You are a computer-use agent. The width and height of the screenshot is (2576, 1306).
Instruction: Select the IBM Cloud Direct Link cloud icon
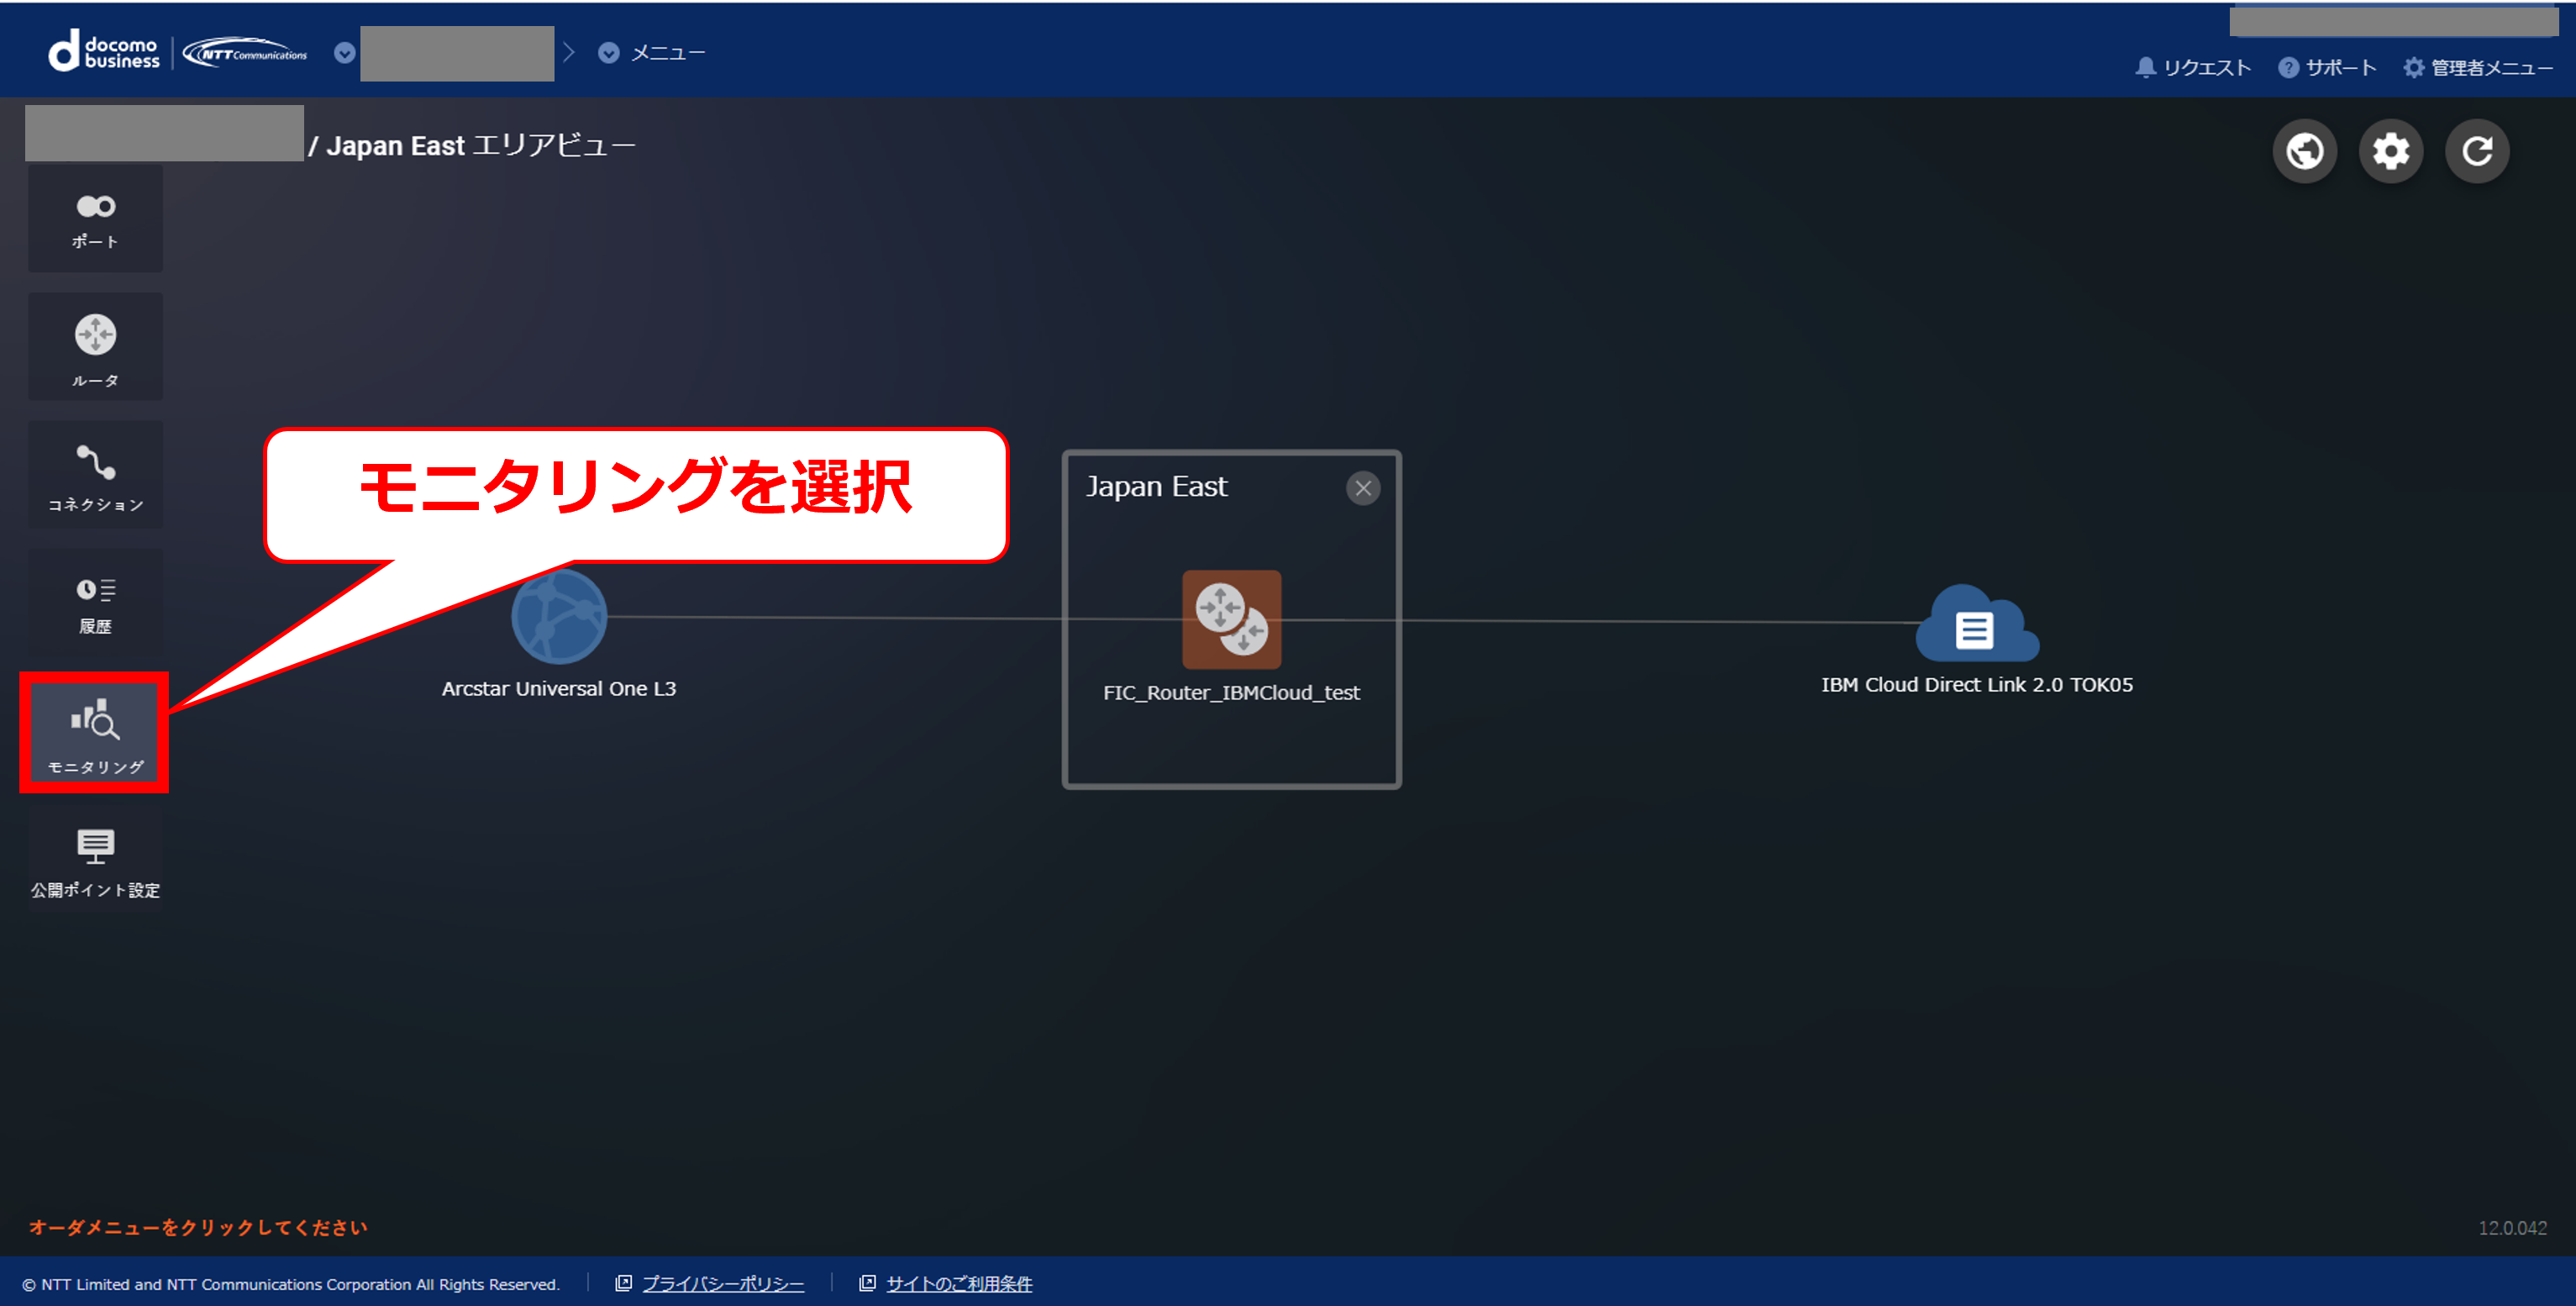pos(1976,624)
